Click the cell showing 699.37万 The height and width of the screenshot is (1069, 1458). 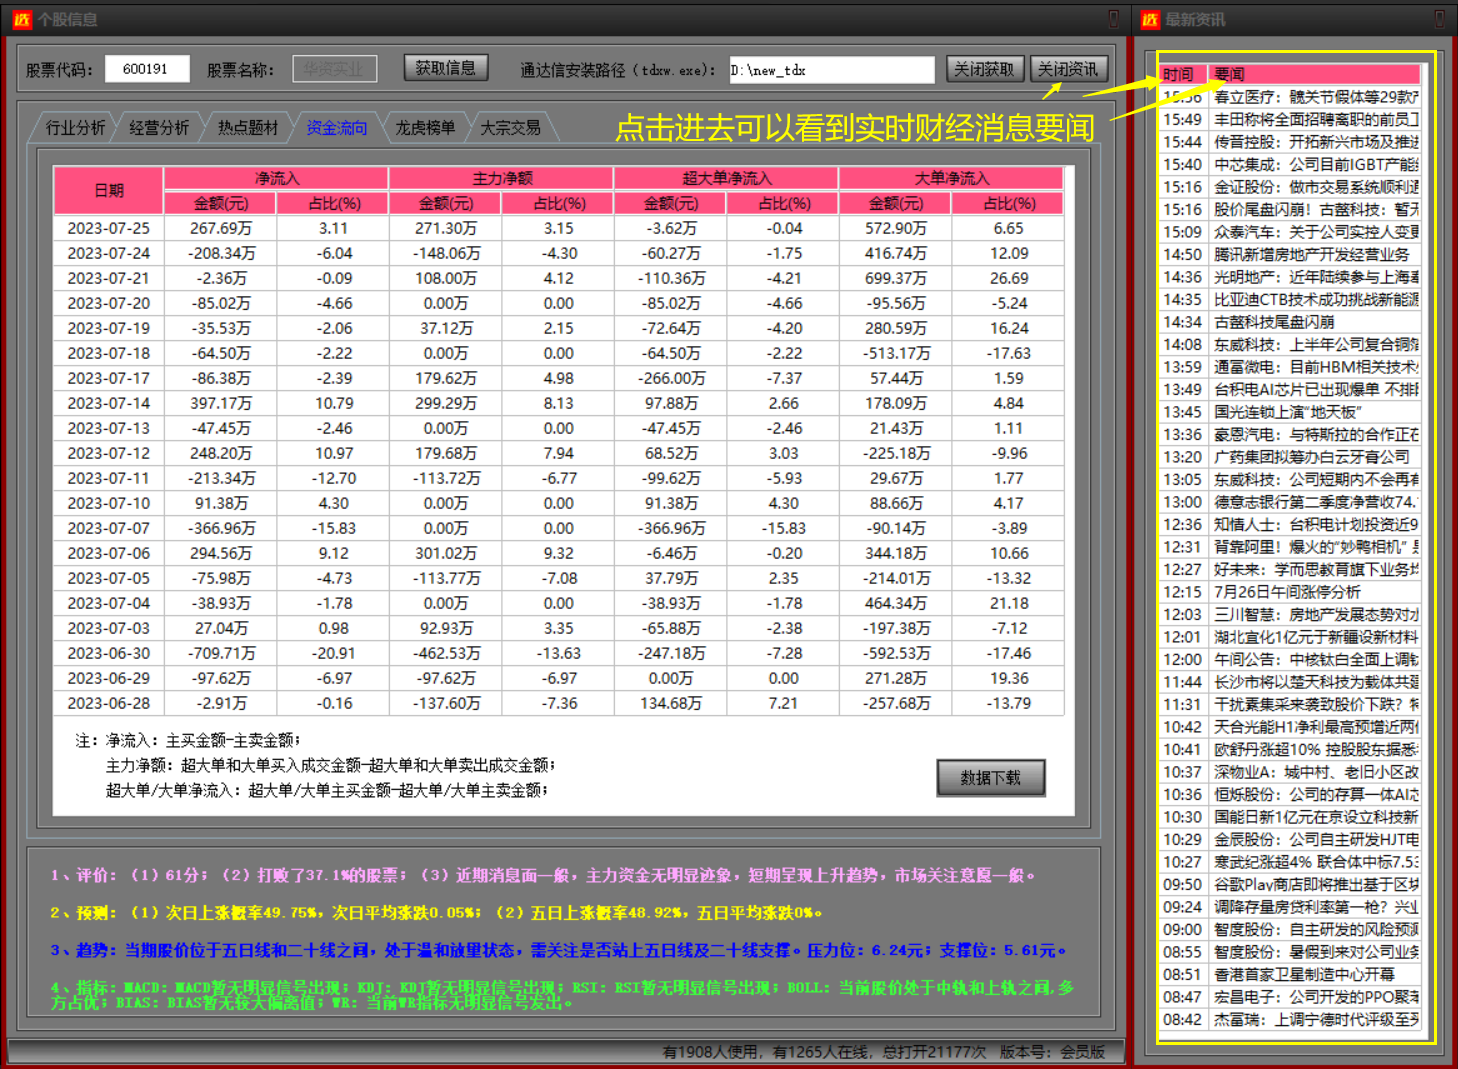coord(896,278)
